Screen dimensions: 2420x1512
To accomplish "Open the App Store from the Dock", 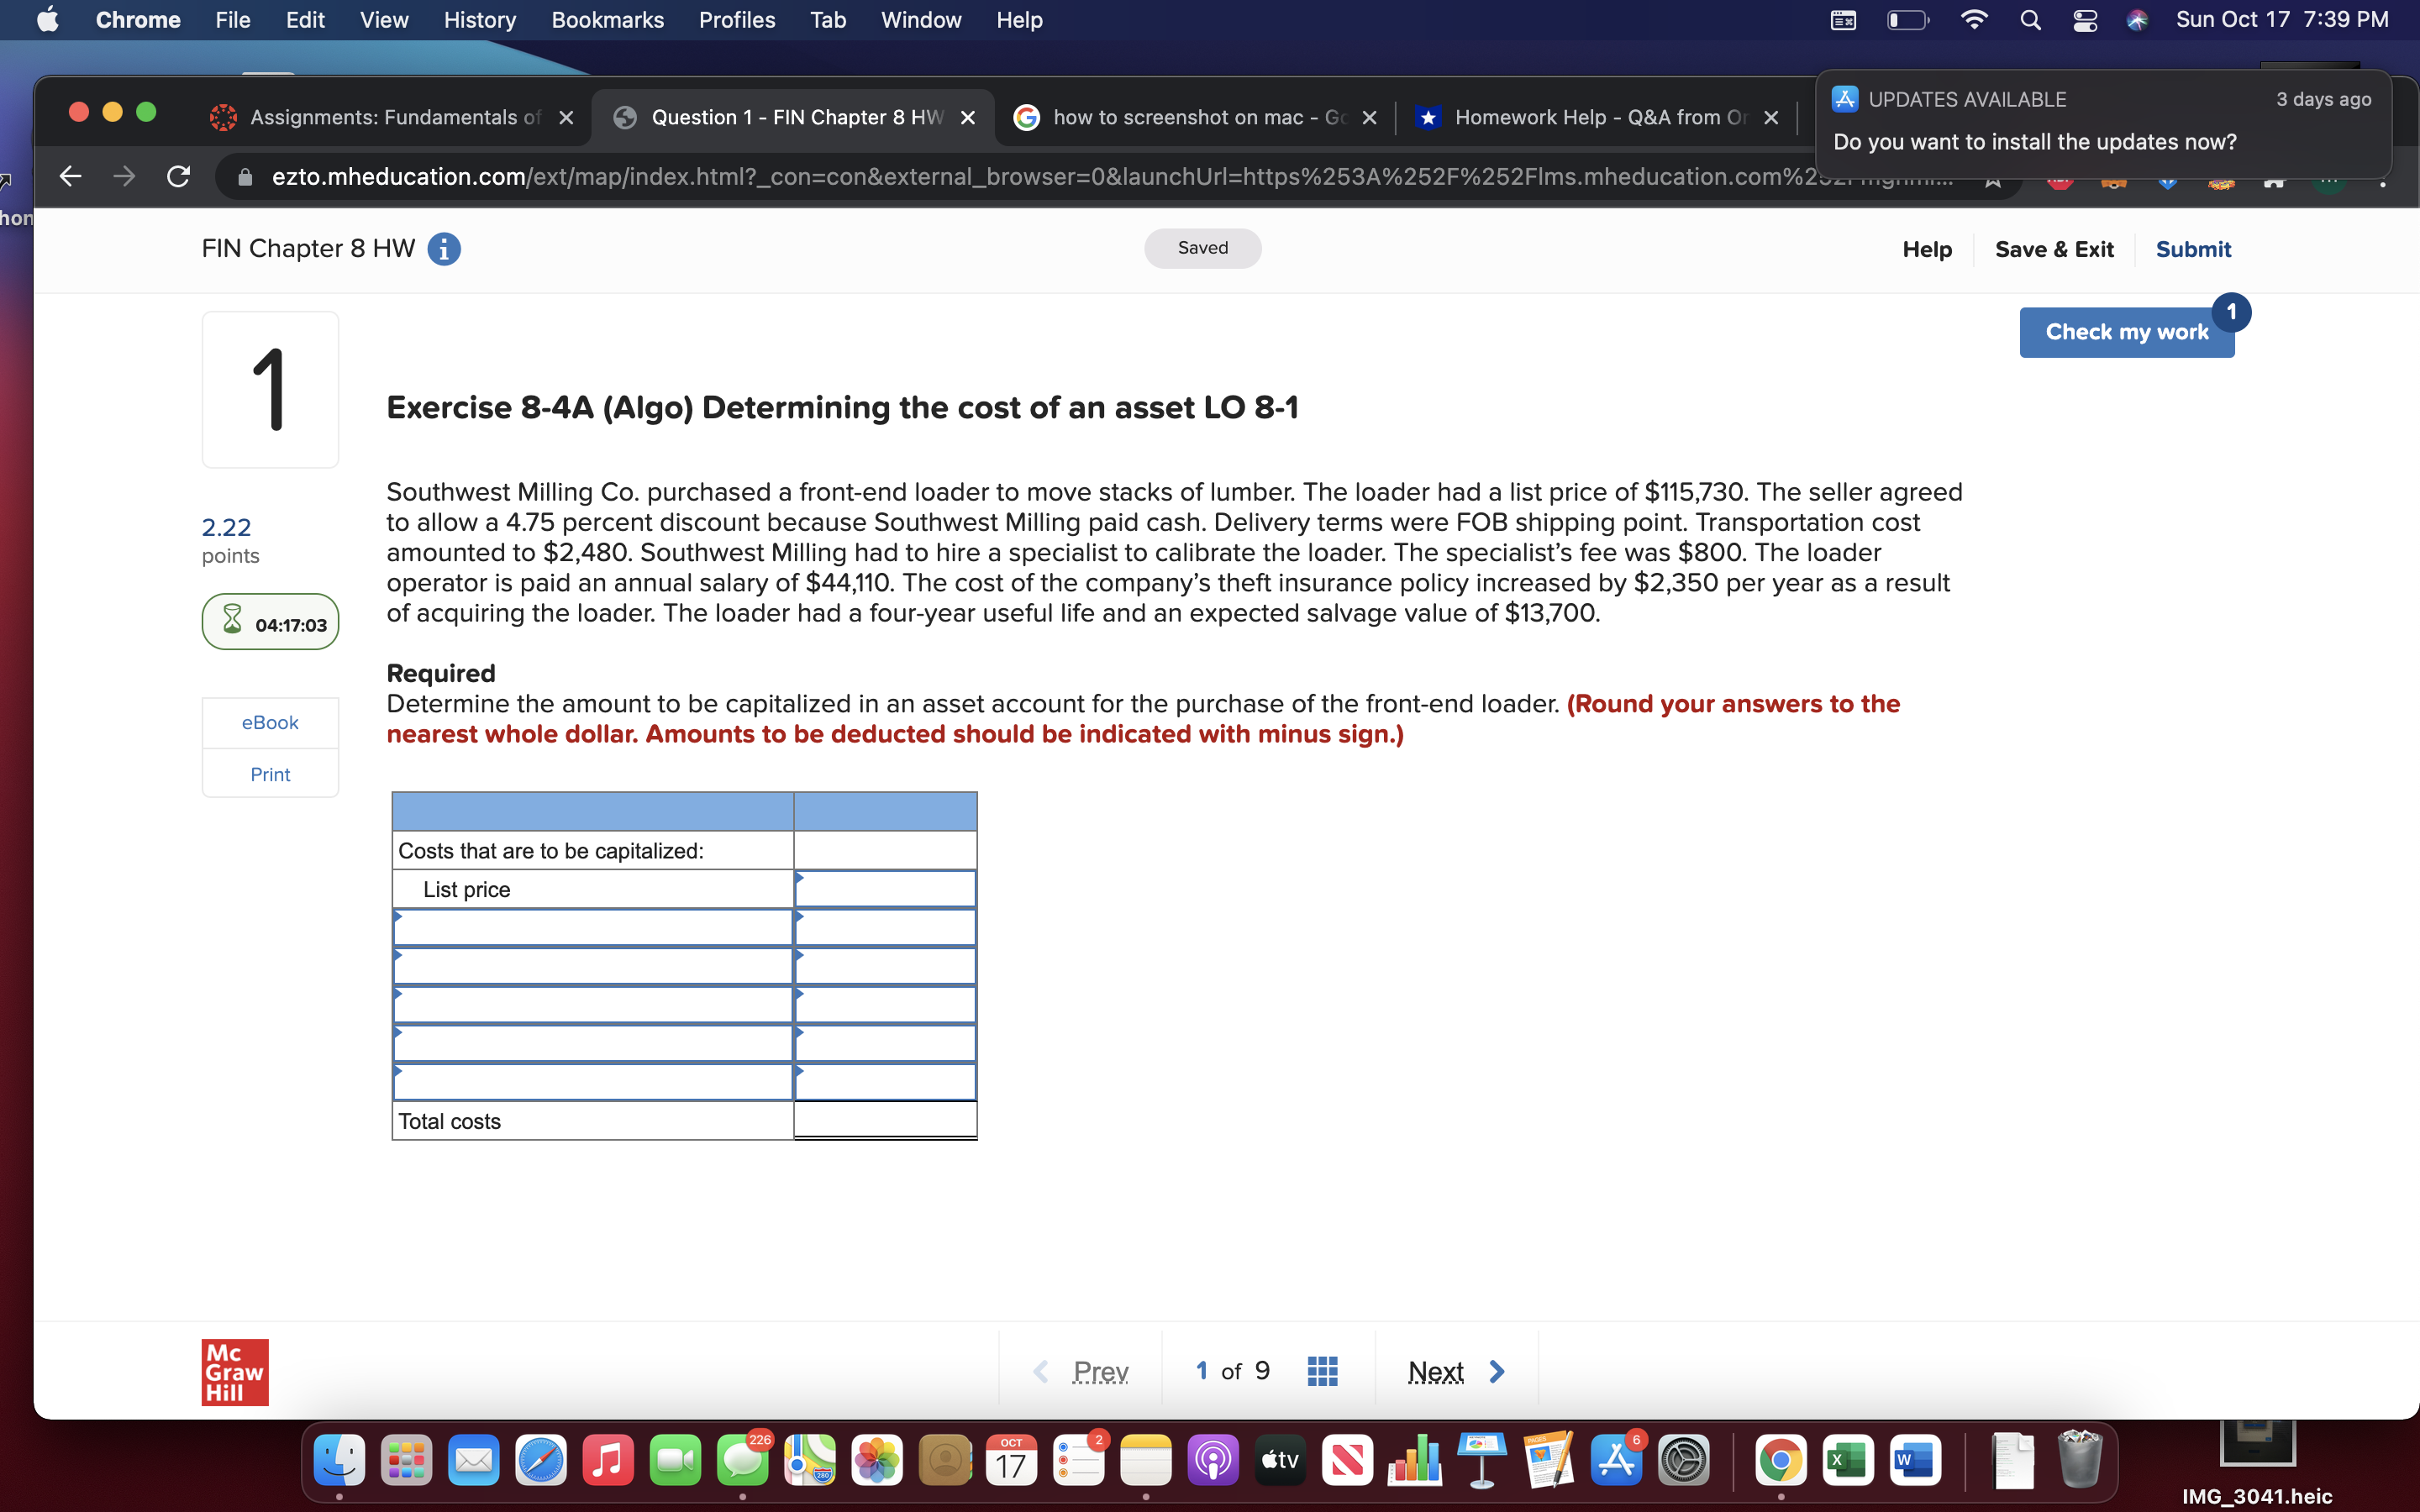I will 1617,1460.
